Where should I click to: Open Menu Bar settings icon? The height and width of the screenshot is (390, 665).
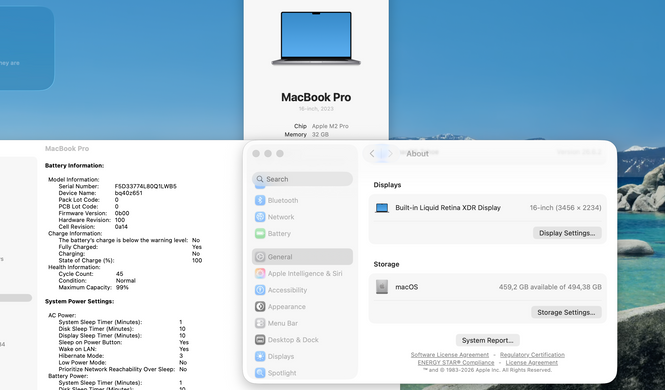260,323
